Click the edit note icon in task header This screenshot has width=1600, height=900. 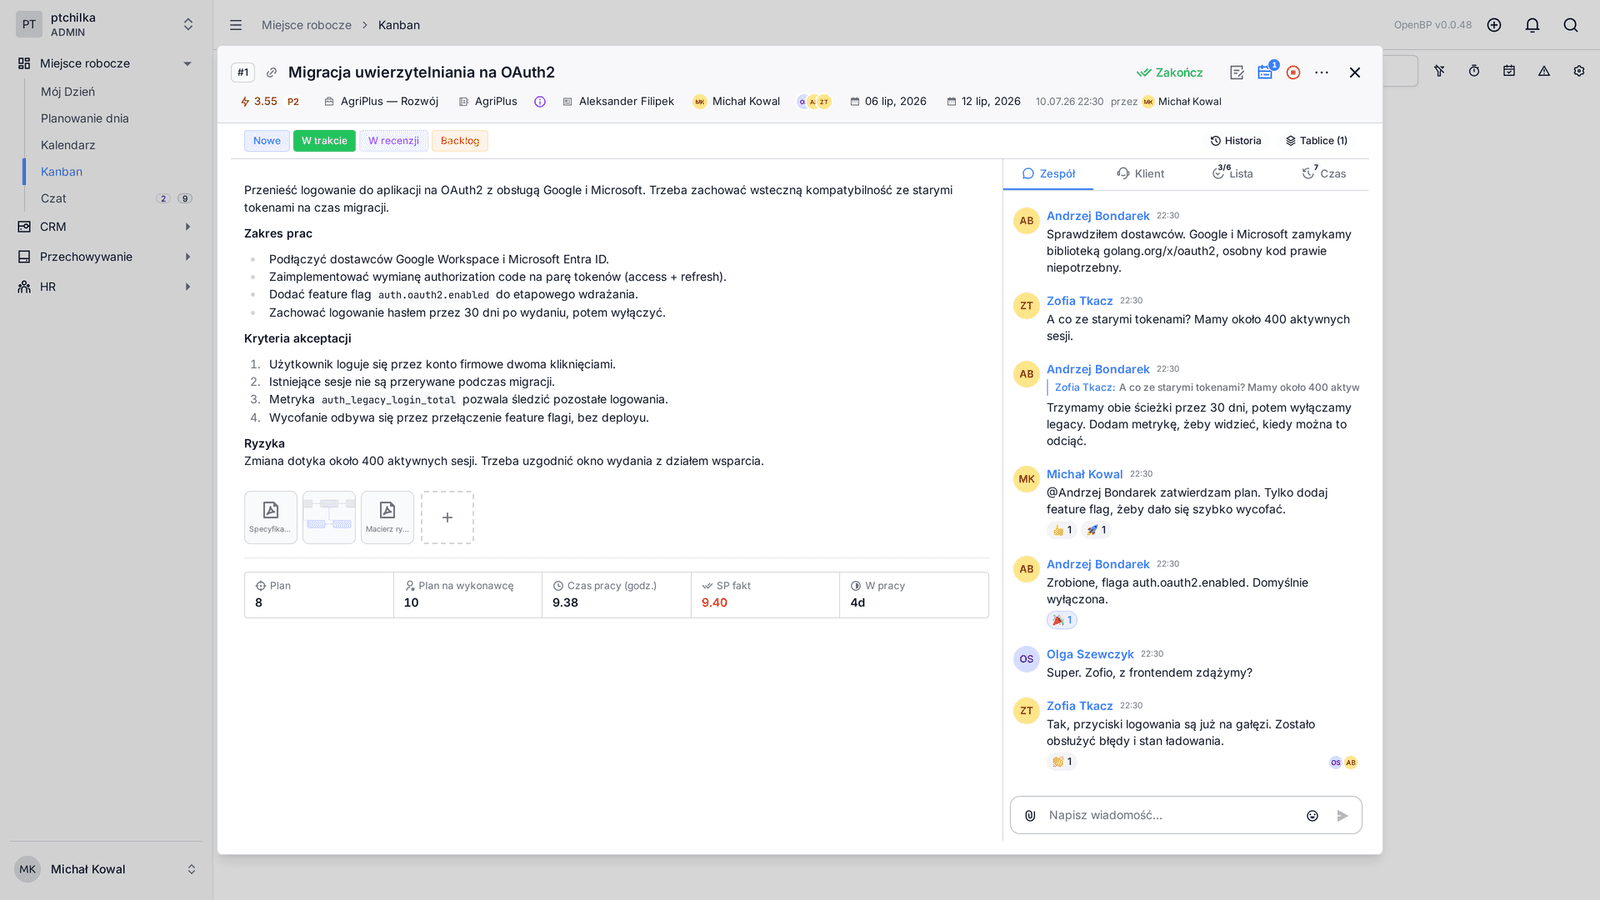click(1237, 72)
